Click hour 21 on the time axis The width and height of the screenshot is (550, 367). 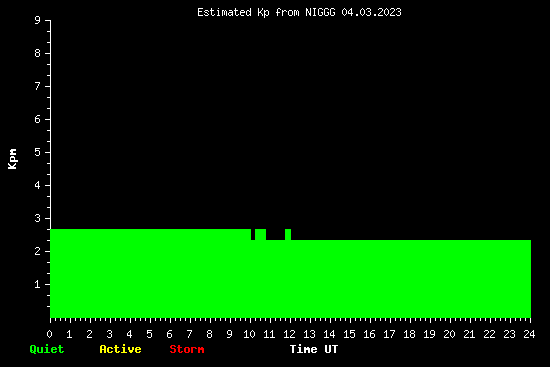point(469,334)
